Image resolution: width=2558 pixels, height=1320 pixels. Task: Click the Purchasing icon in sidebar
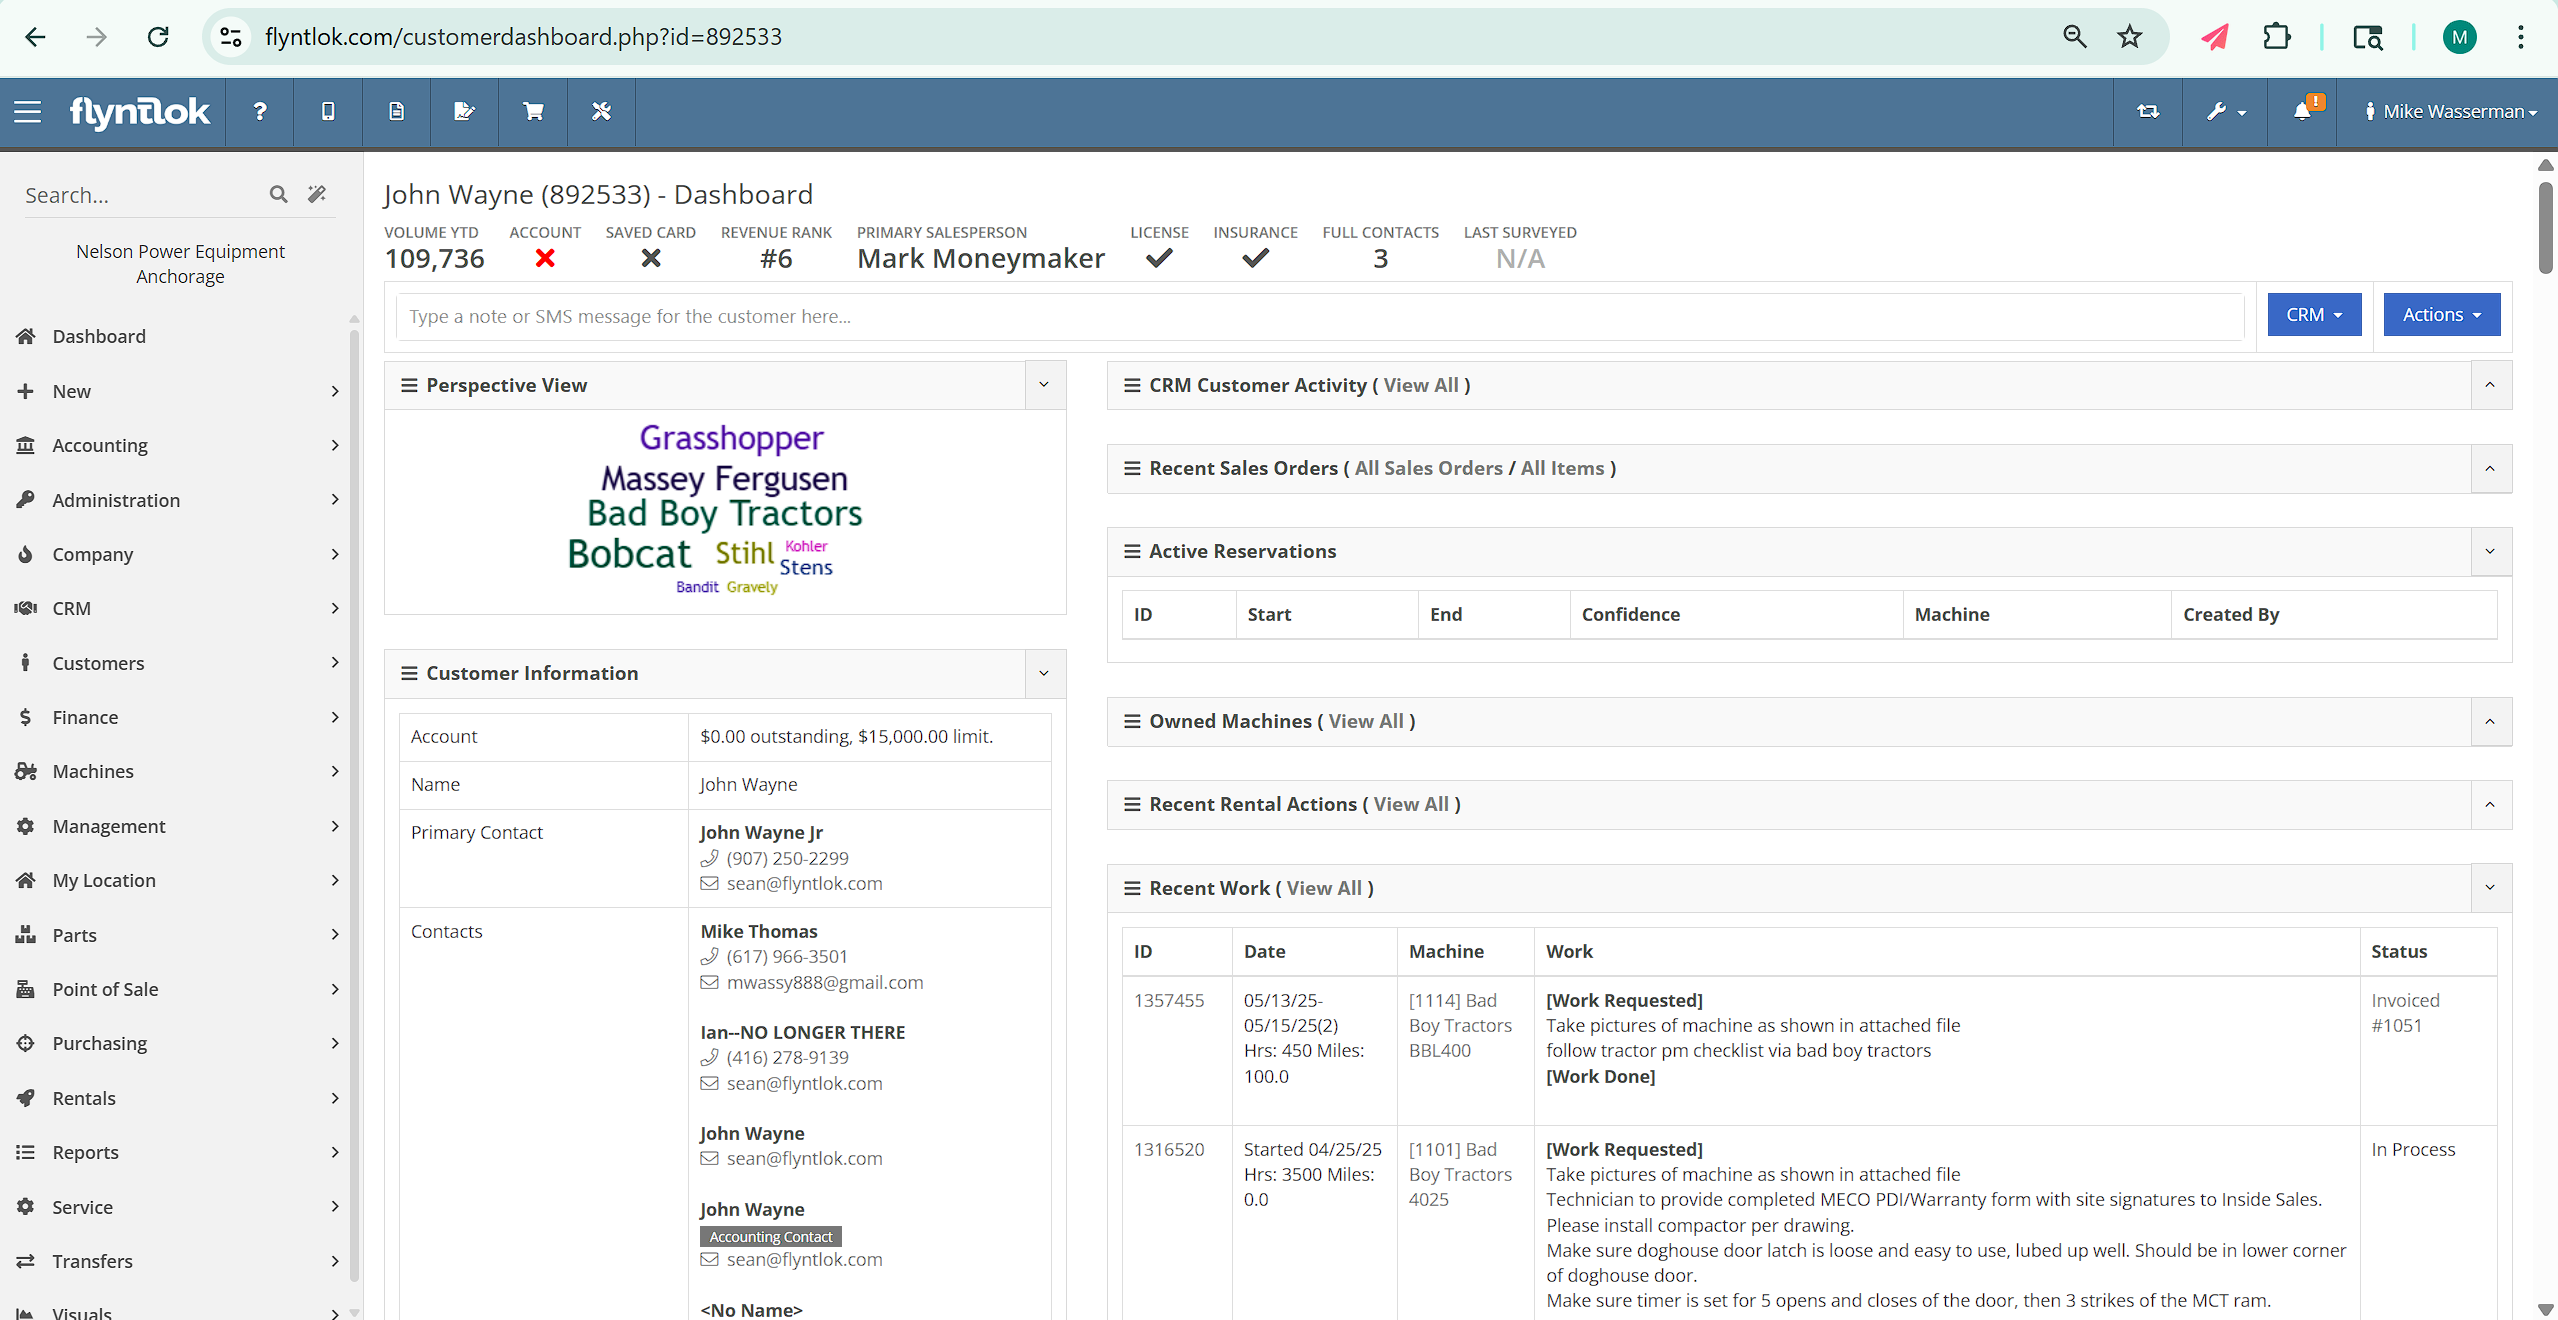[26, 1043]
